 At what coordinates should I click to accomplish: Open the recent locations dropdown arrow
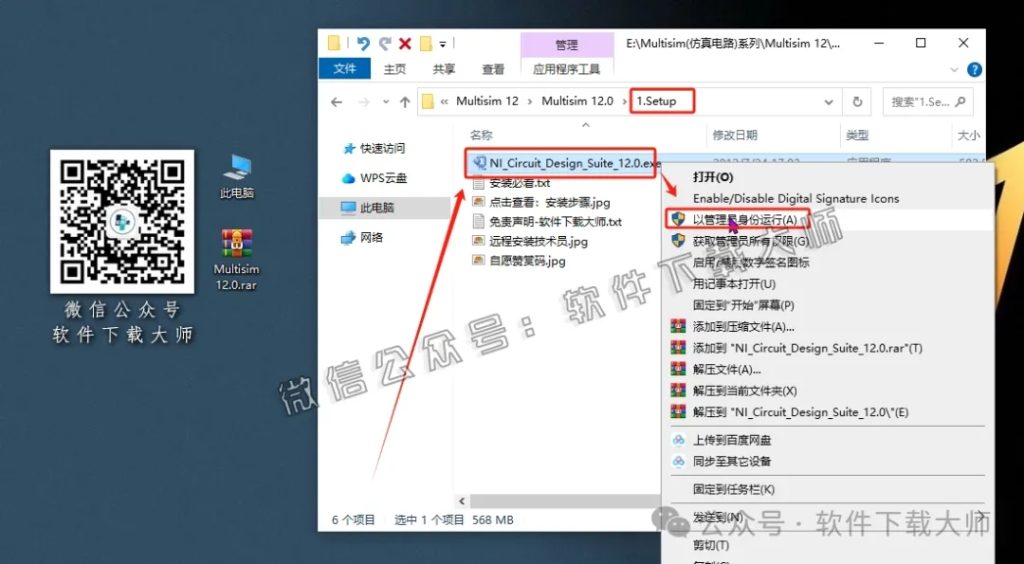coord(386,102)
